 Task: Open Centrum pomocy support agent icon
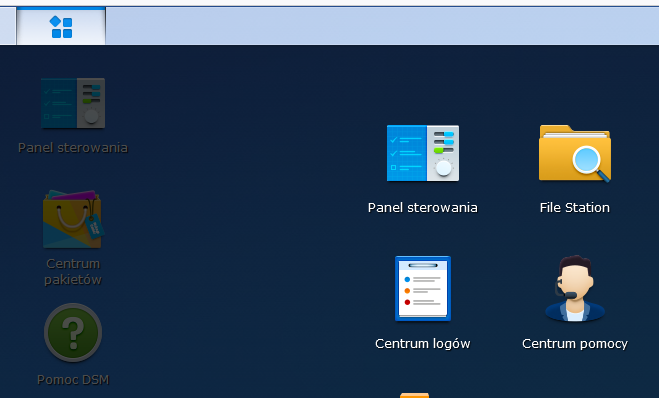coord(575,288)
